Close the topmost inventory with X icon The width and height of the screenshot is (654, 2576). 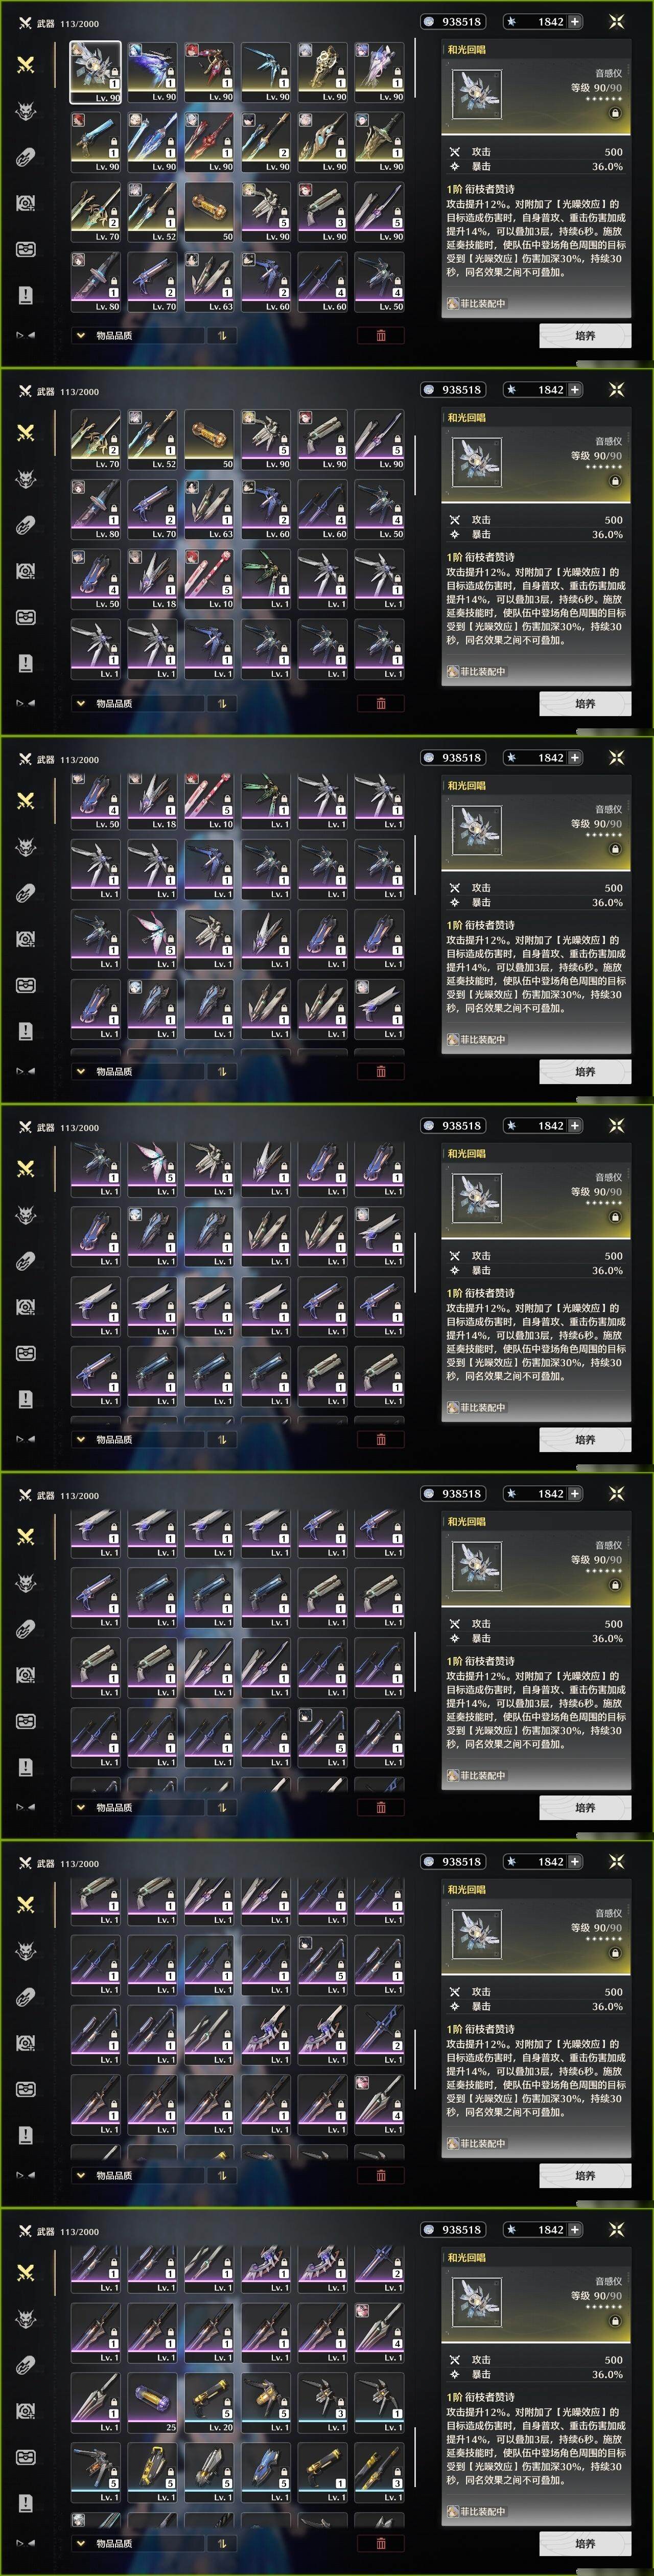[x=616, y=21]
